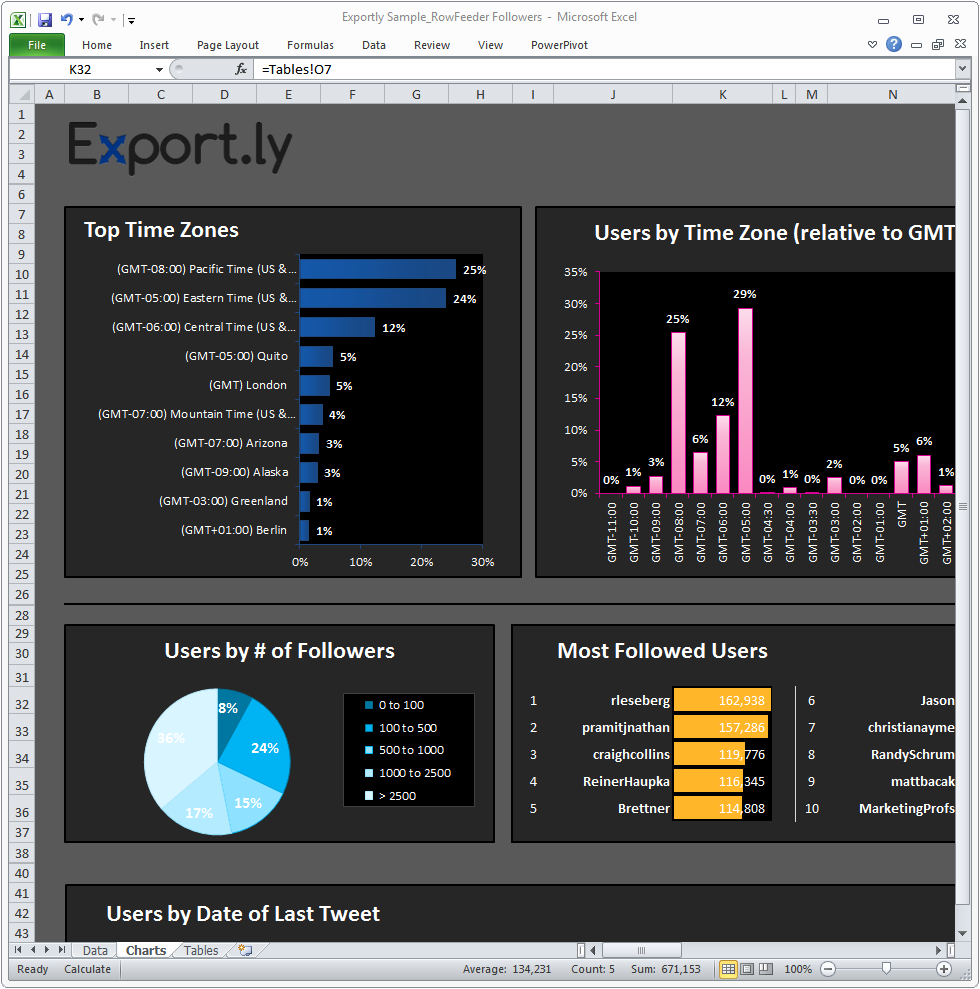Select column K header

point(723,95)
